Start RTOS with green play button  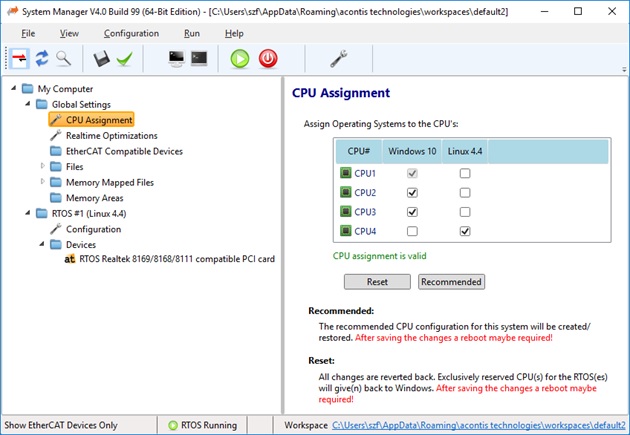(240, 59)
